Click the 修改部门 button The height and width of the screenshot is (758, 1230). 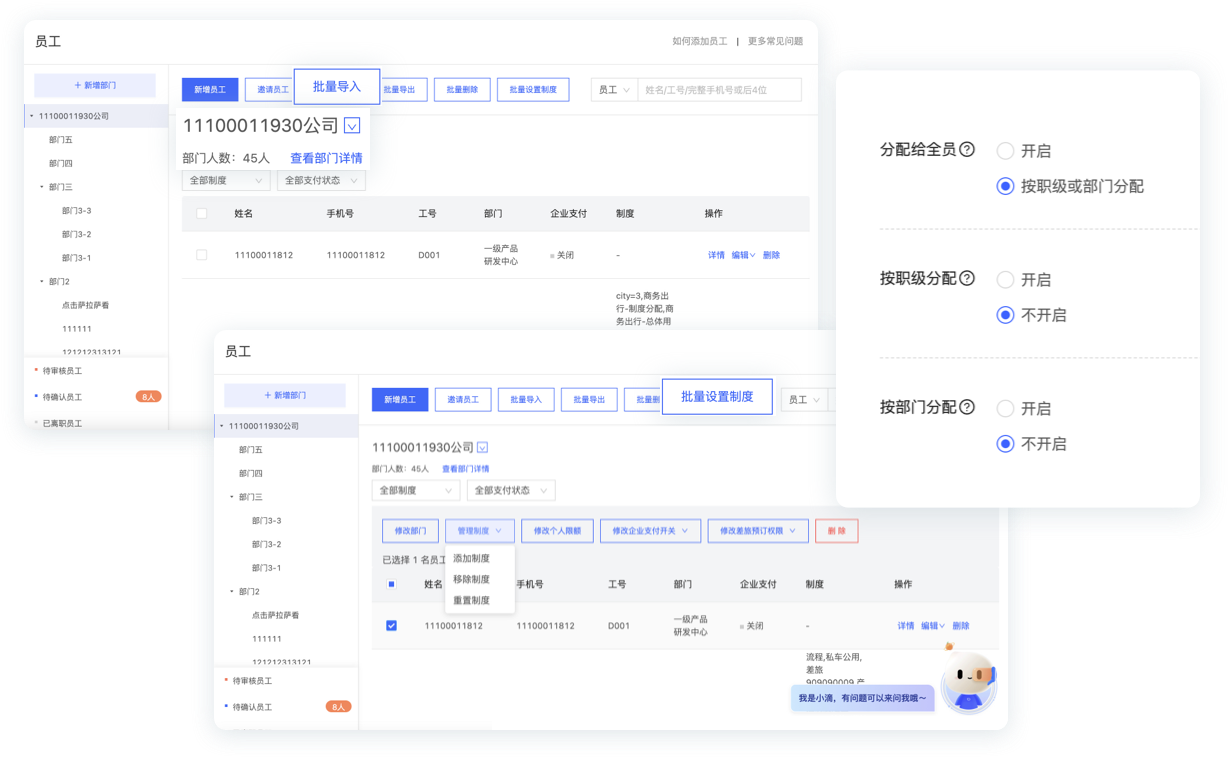pyautogui.click(x=410, y=531)
